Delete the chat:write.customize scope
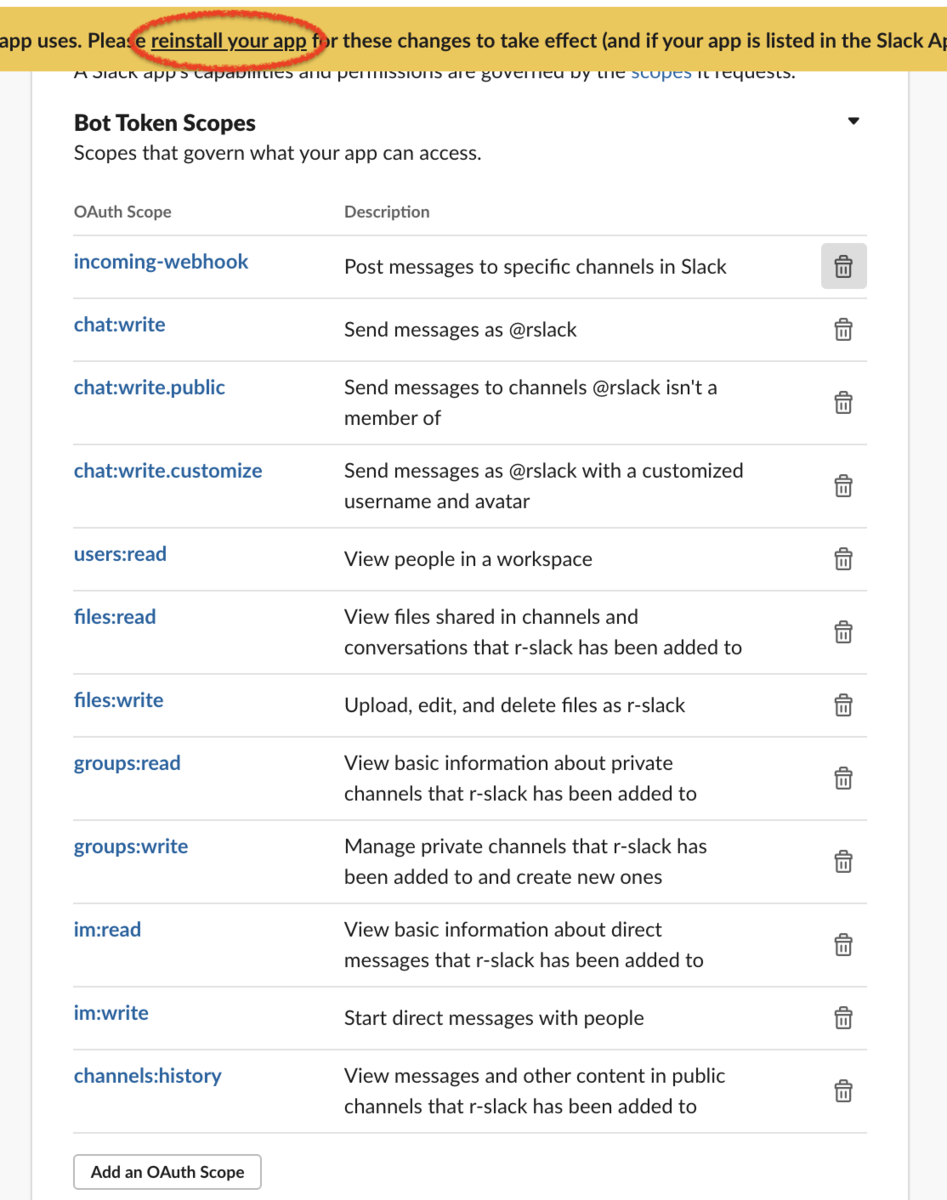The image size is (947, 1200). pyautogui.click(x=843, y=486)
